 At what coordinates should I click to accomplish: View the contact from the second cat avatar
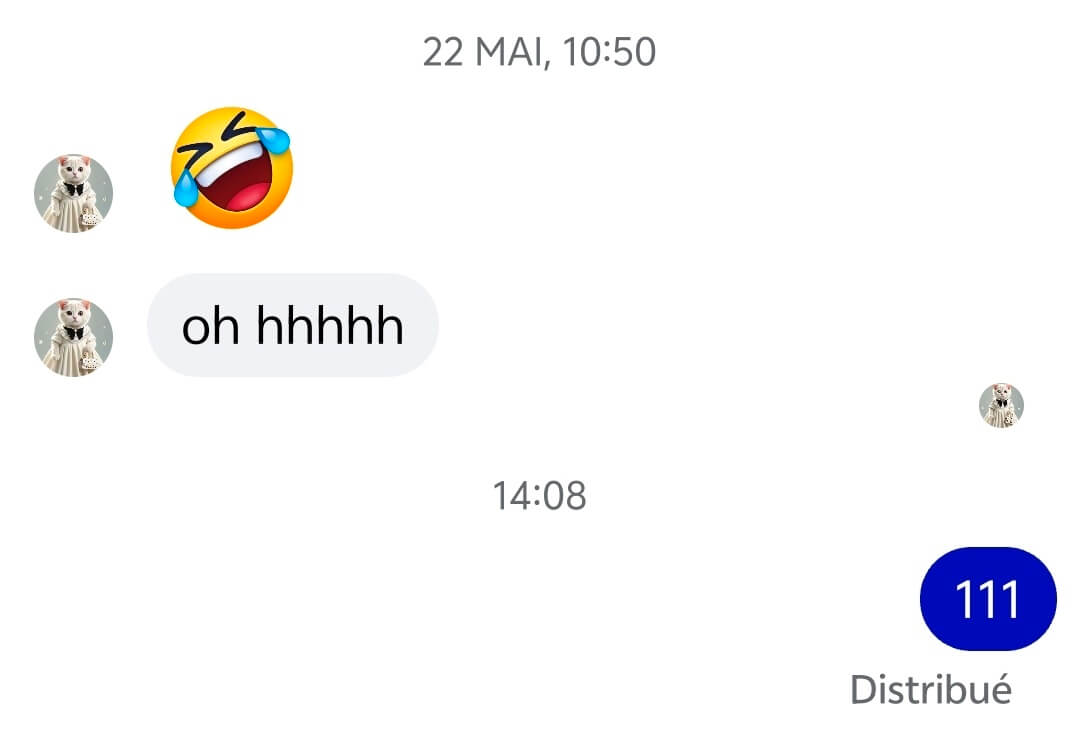73,337
